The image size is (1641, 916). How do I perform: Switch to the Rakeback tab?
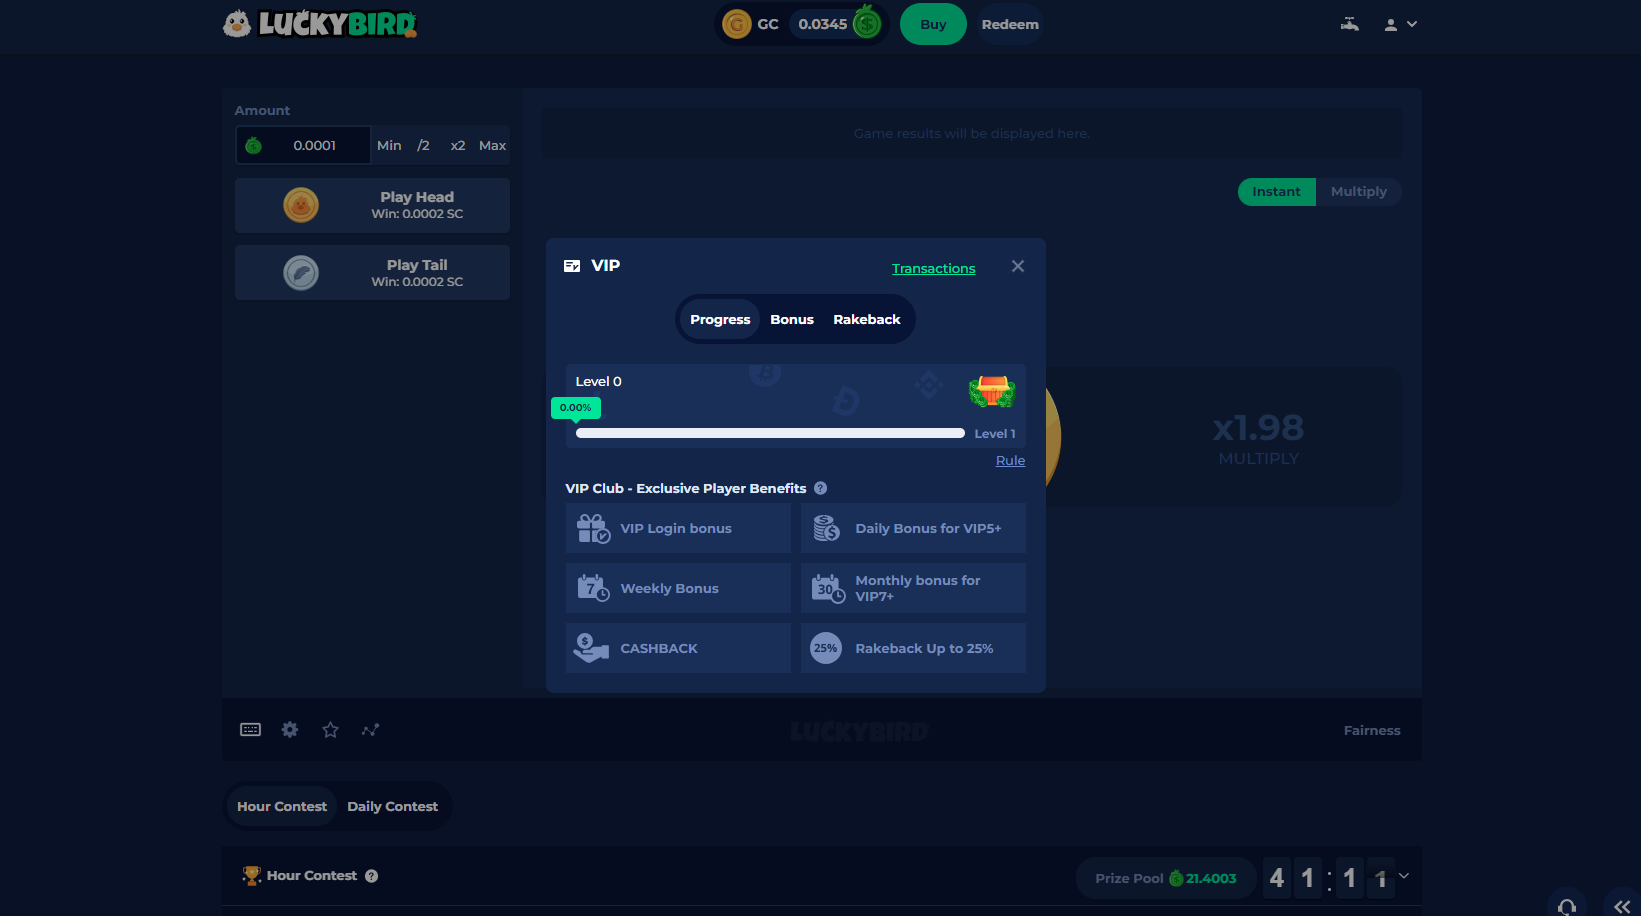[x=867, y=319]
